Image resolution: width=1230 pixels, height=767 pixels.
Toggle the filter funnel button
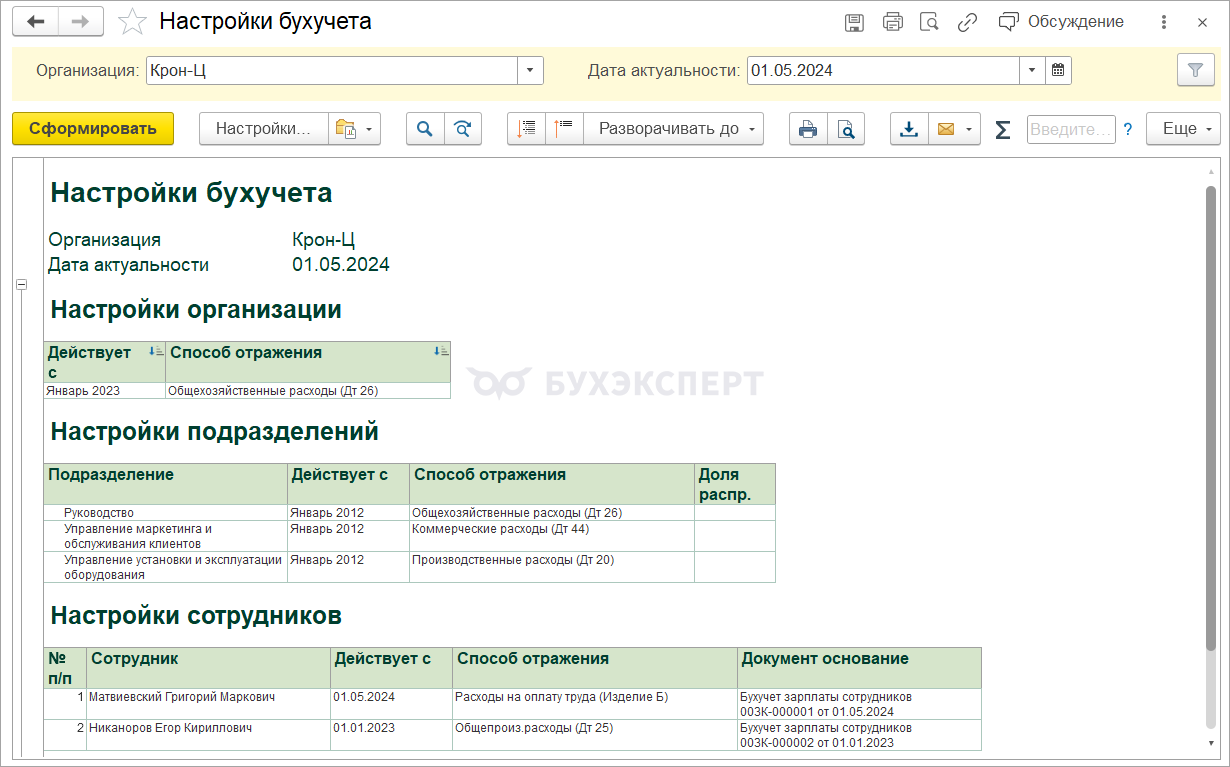[1195, 71]
